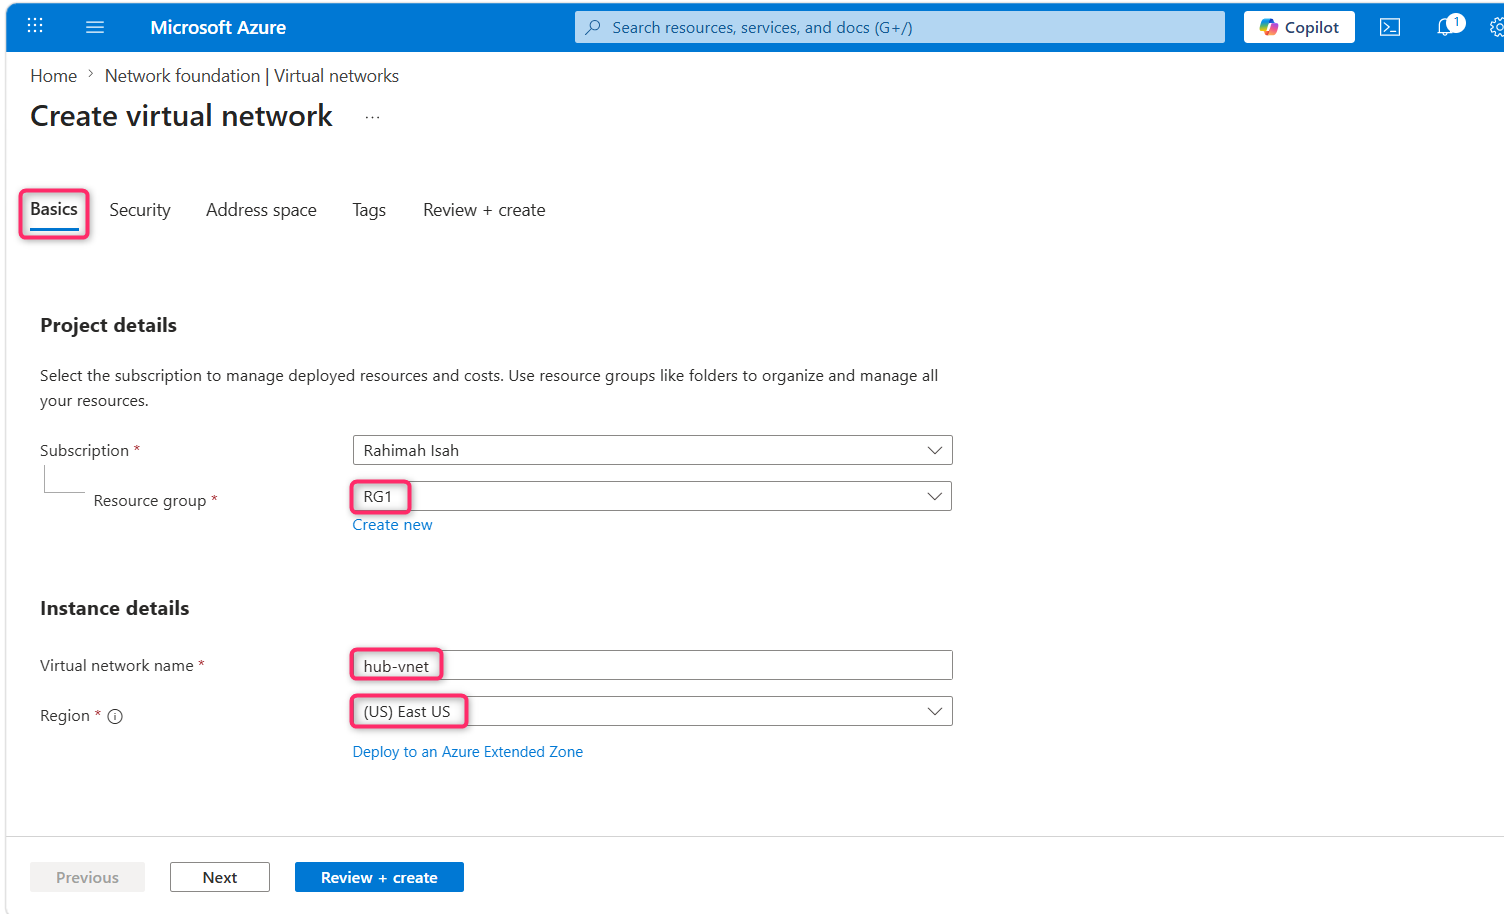Click the Resource group label
Viewport: 1504px width, 914px height.
pos(150,501)
